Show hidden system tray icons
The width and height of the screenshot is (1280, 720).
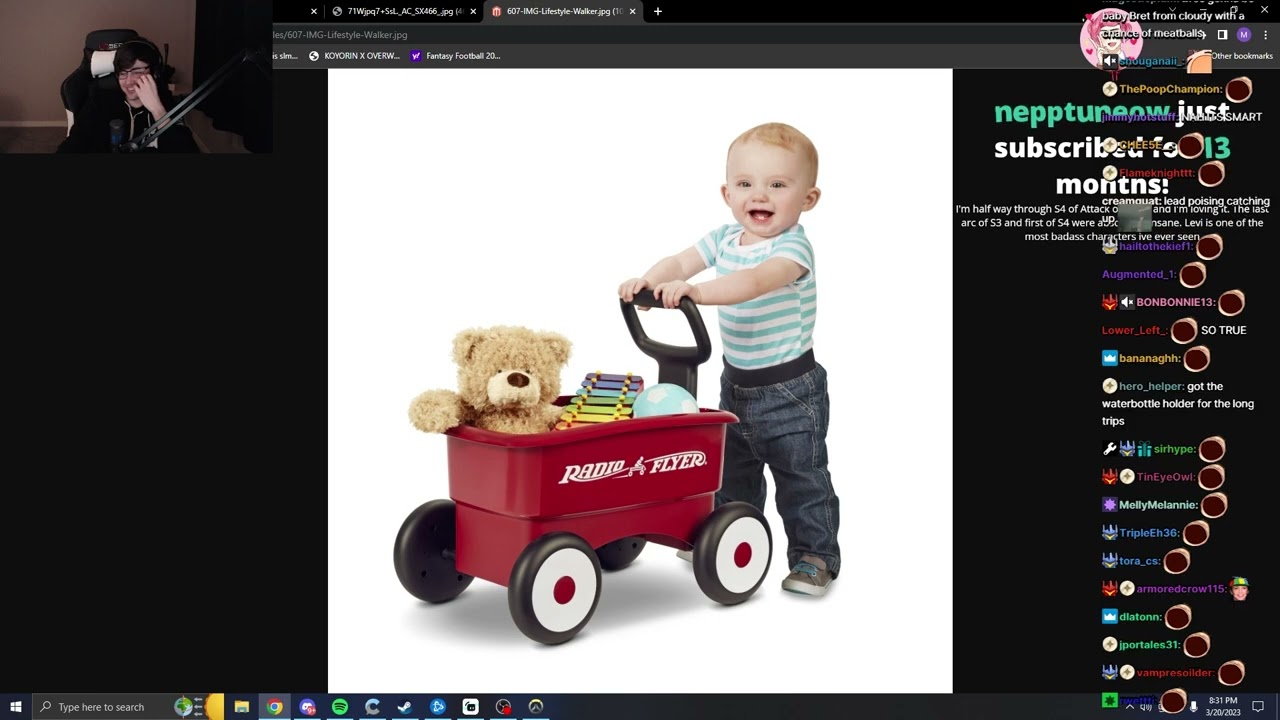point(1130,707)
